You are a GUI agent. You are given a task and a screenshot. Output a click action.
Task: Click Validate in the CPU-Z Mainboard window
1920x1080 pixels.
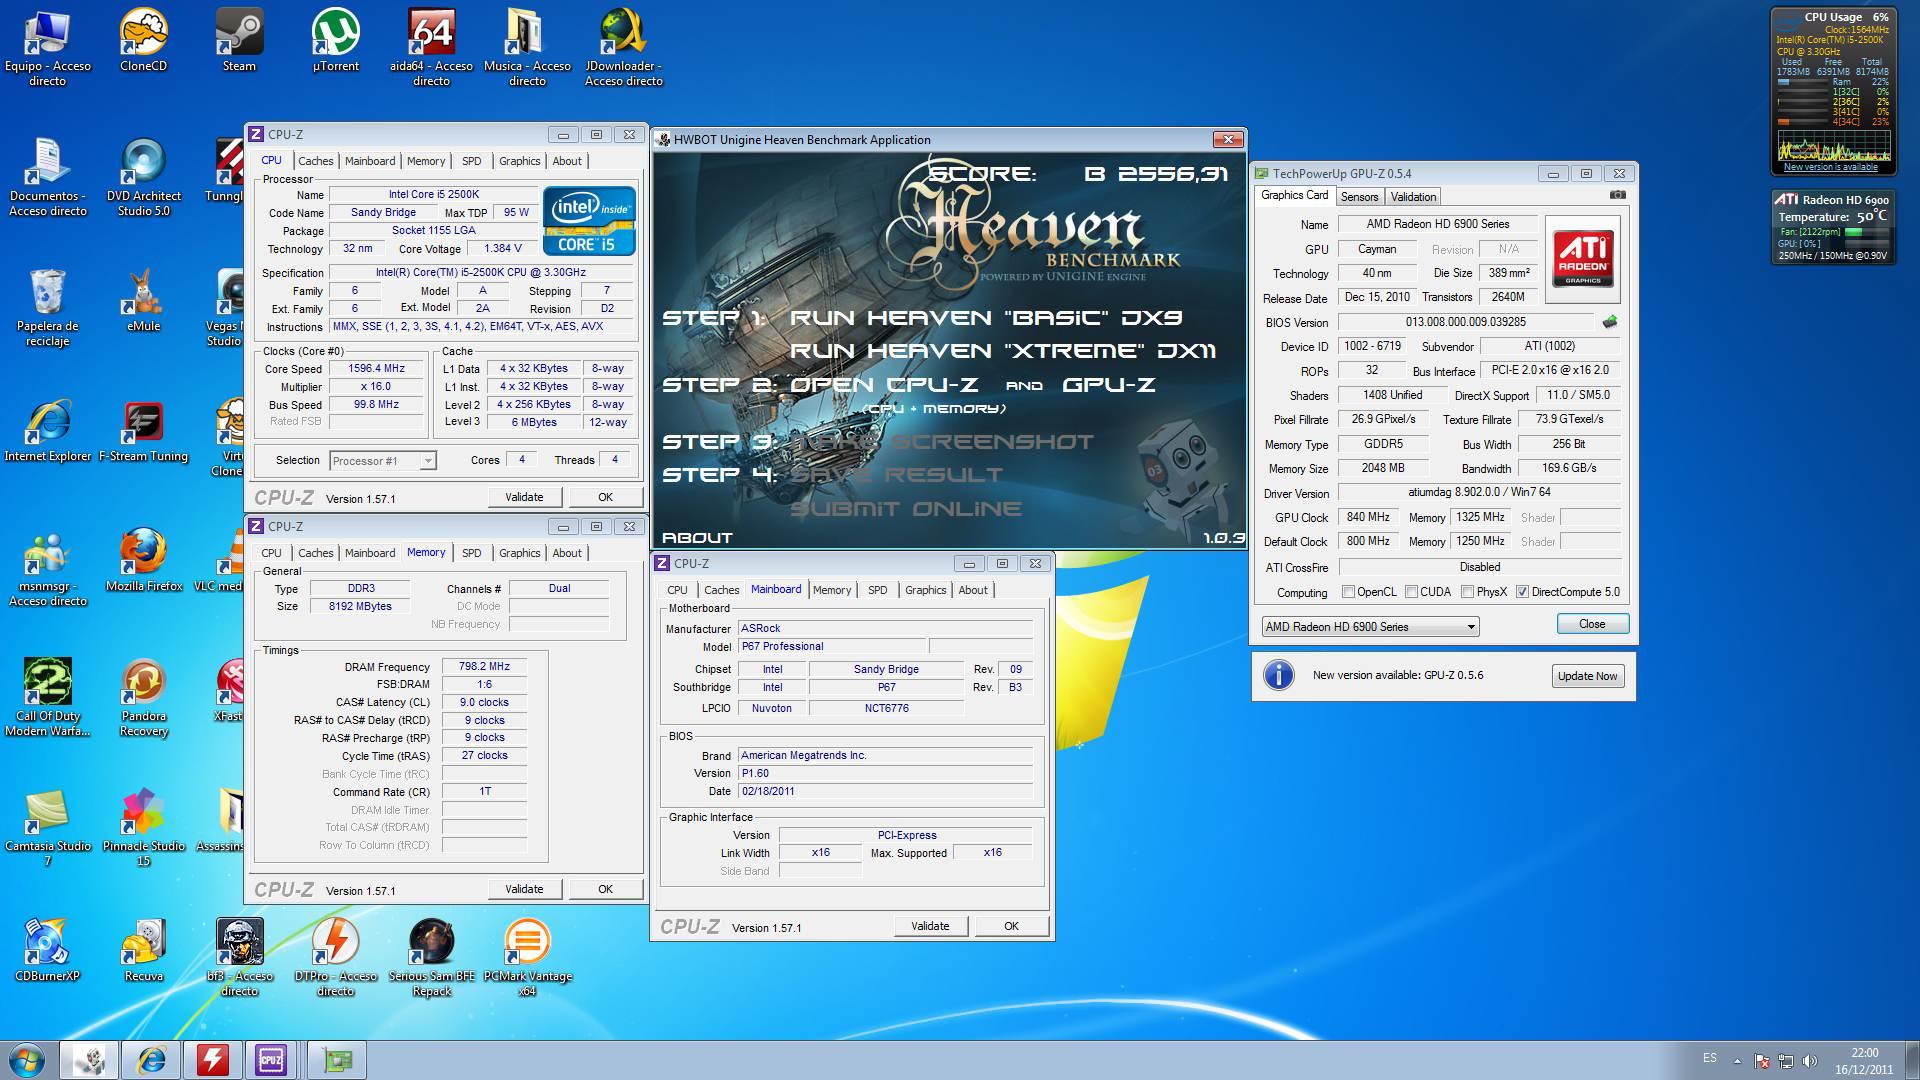(x=930, y=926)
